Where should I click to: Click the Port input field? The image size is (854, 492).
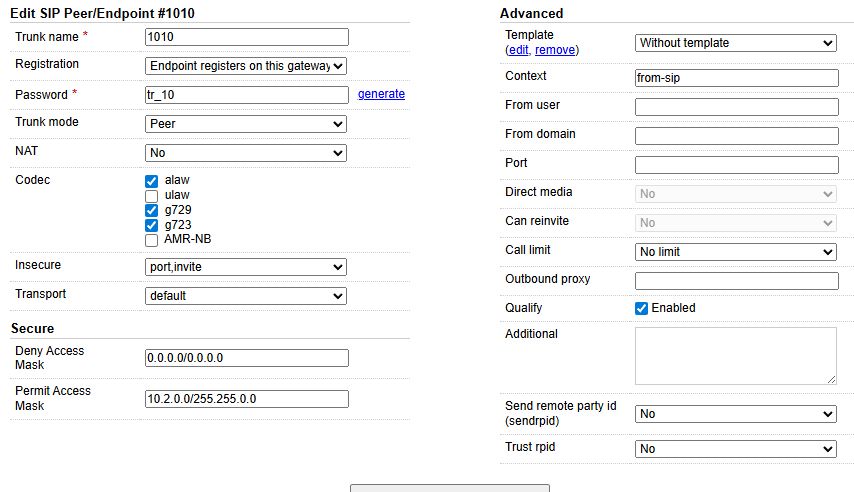coord(737,165)
